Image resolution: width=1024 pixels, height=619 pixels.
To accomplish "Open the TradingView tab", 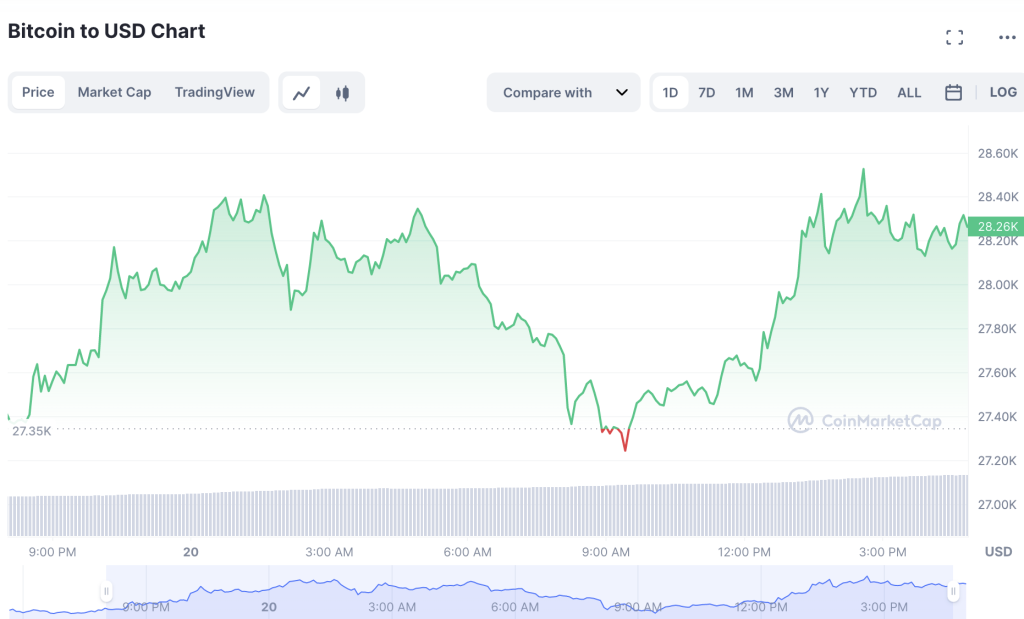I will (x=215, y=92).
